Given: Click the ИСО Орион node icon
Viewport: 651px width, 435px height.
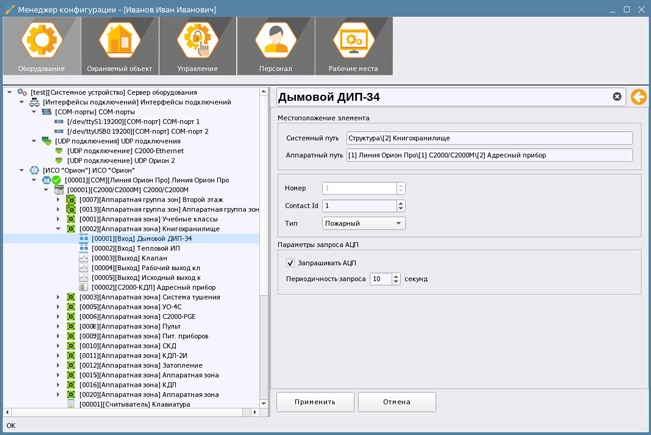Looking at the screenshot, I should click(x=34, y=171).
